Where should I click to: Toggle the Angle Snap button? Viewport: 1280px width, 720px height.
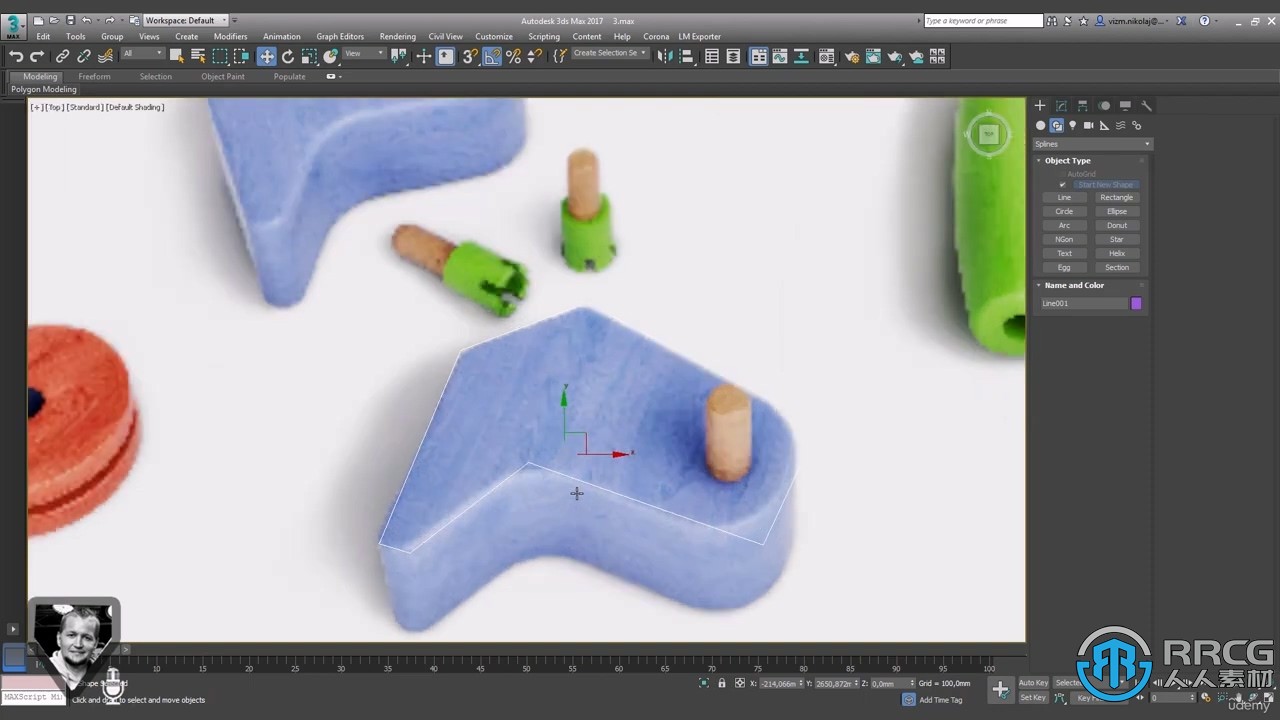pos(492,57)
